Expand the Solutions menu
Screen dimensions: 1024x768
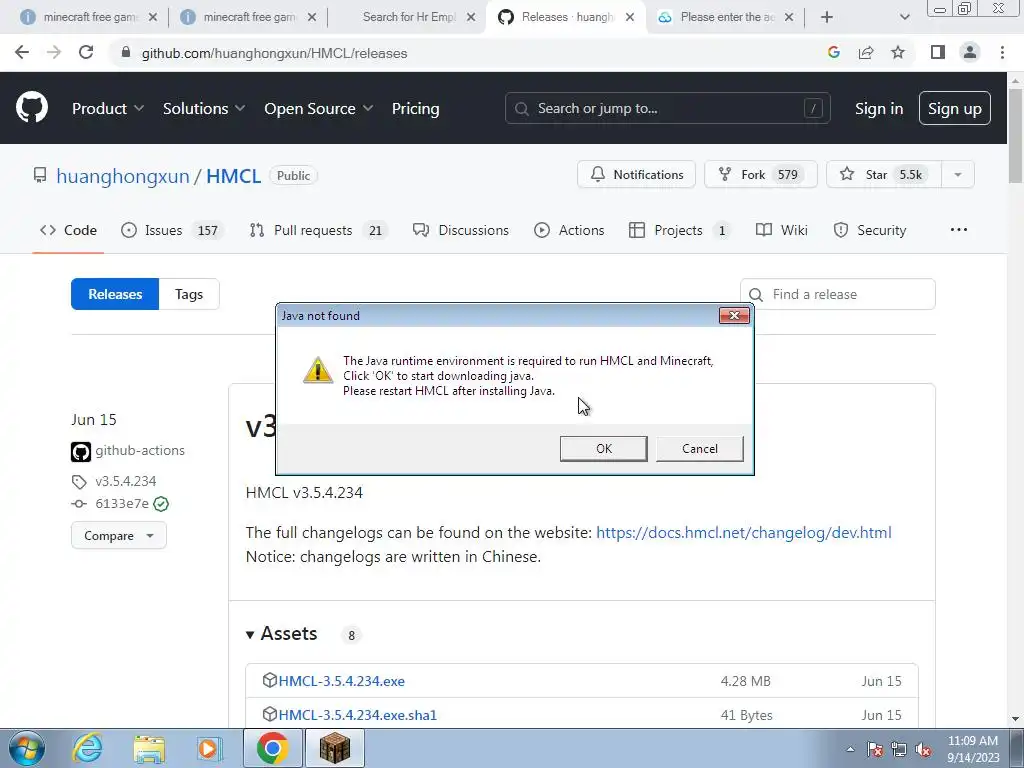[x=204, y=108]
